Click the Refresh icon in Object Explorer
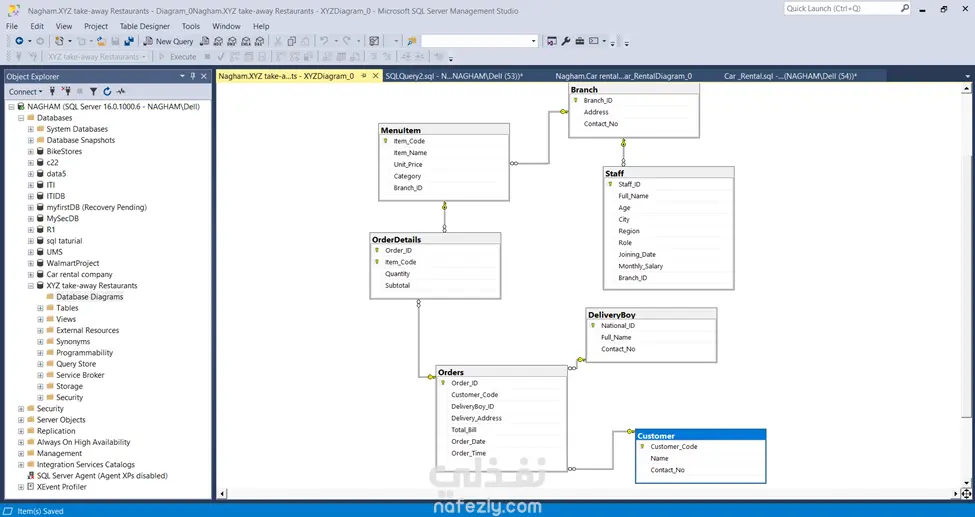Image resolution: width=975 pixels, height=517 pixels. (x=107, y=91)
